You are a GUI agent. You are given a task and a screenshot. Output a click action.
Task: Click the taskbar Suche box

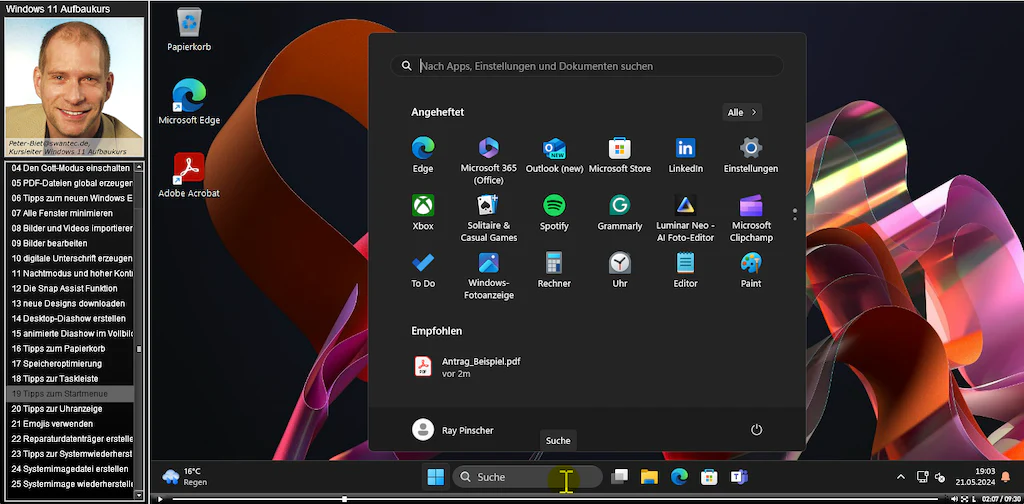527,477
